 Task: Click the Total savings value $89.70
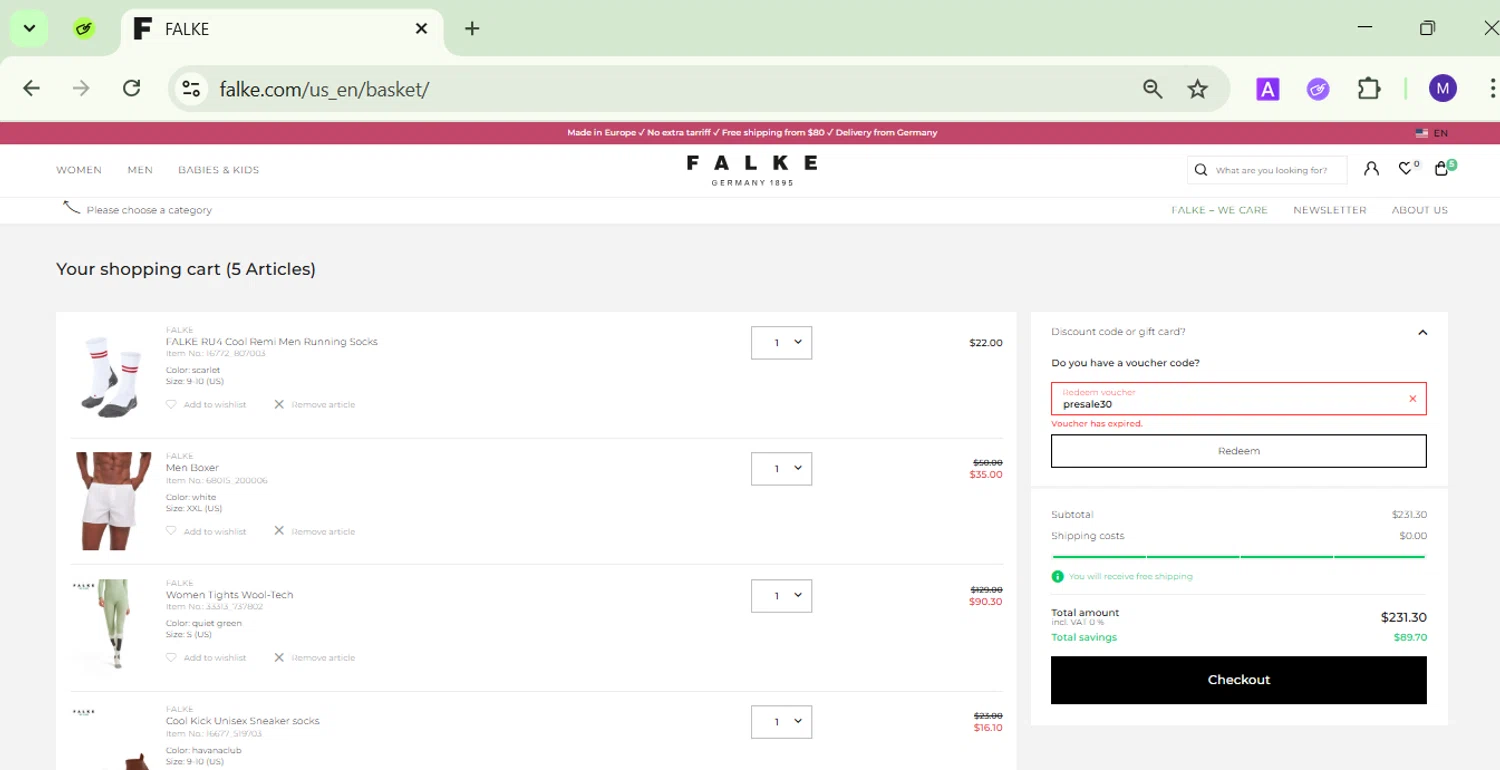tap(1410, 637)
